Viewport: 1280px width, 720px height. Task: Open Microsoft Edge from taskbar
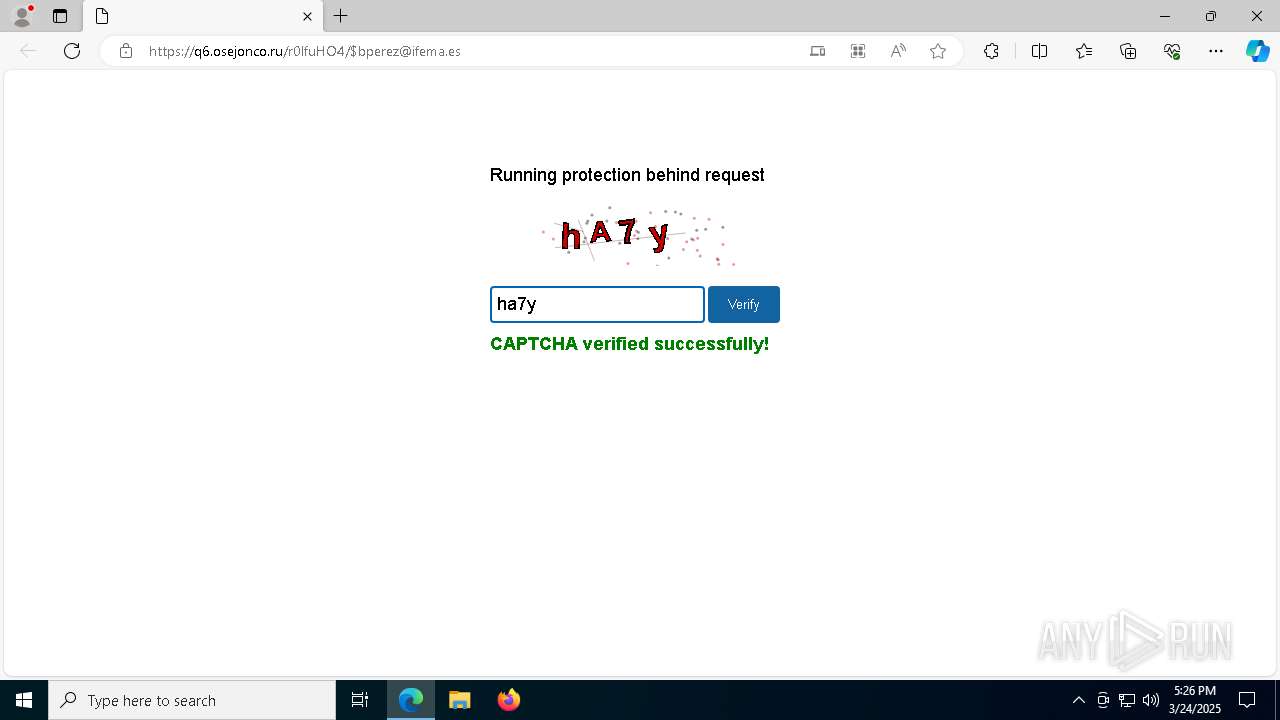[411, 700]
